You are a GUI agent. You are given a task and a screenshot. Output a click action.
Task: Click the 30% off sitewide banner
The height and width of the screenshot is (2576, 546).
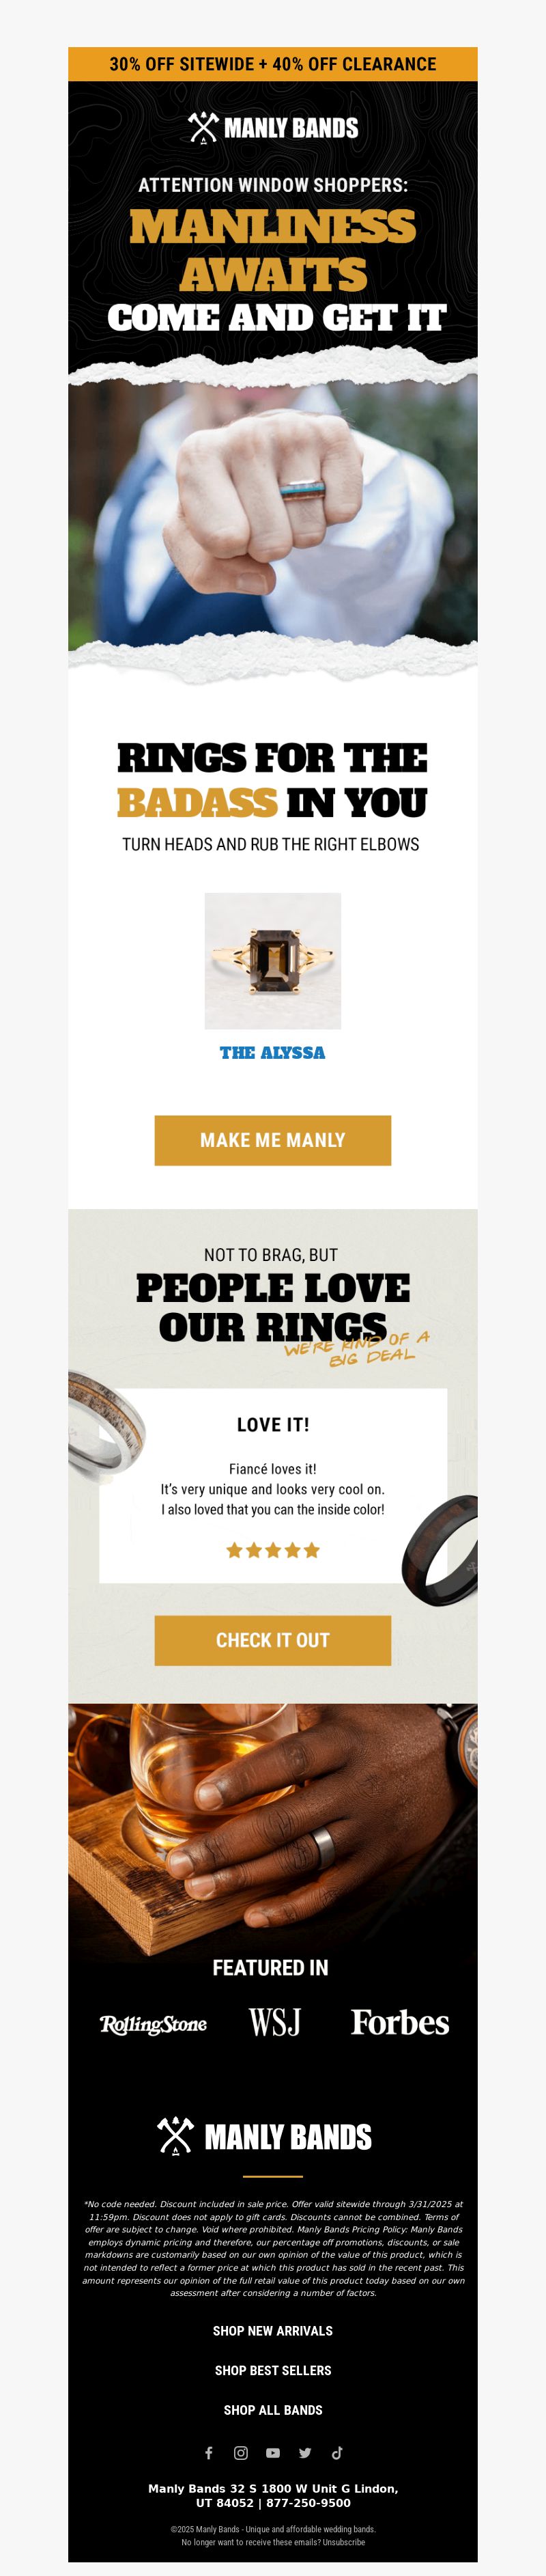[x=273, y=64]
